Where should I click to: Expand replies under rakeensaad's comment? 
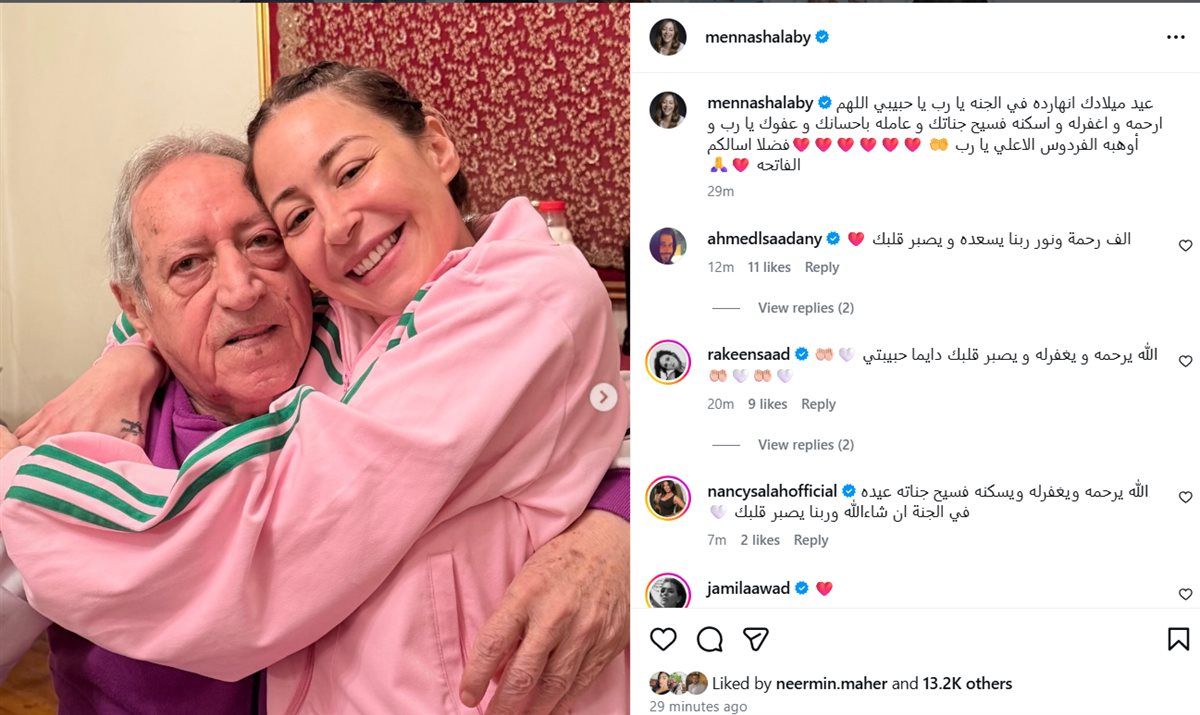coord(806,445)
